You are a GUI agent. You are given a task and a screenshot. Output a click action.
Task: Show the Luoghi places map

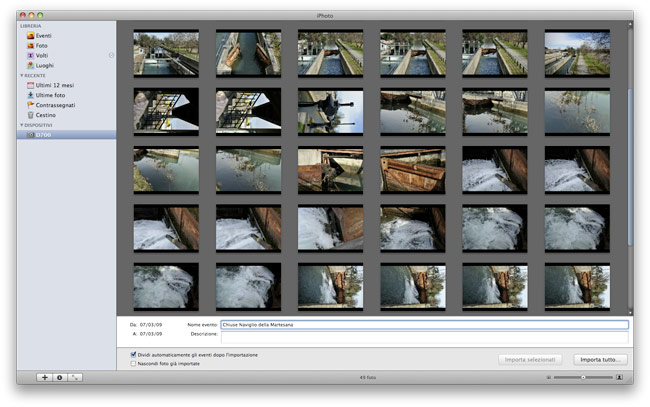click(x=40, y=65)
